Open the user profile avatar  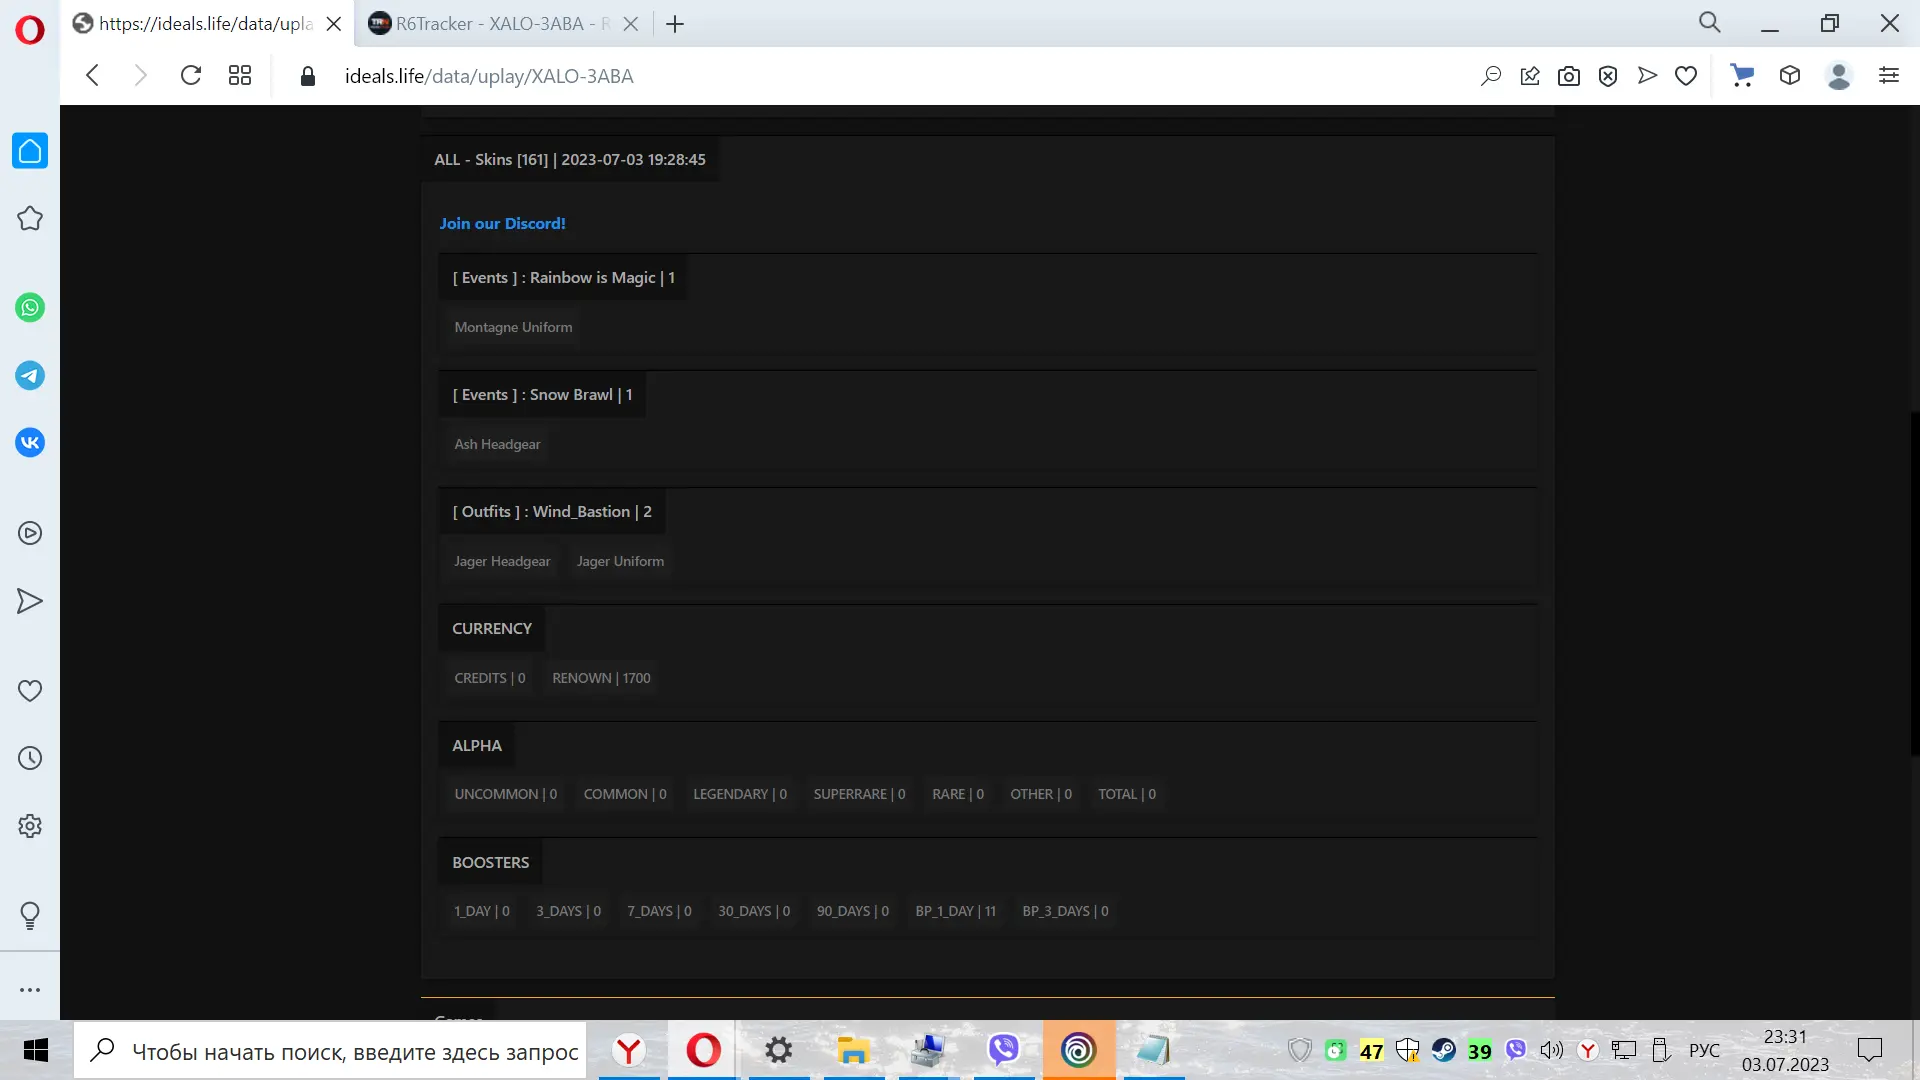pyautogui.click(x=1839, y=76)
